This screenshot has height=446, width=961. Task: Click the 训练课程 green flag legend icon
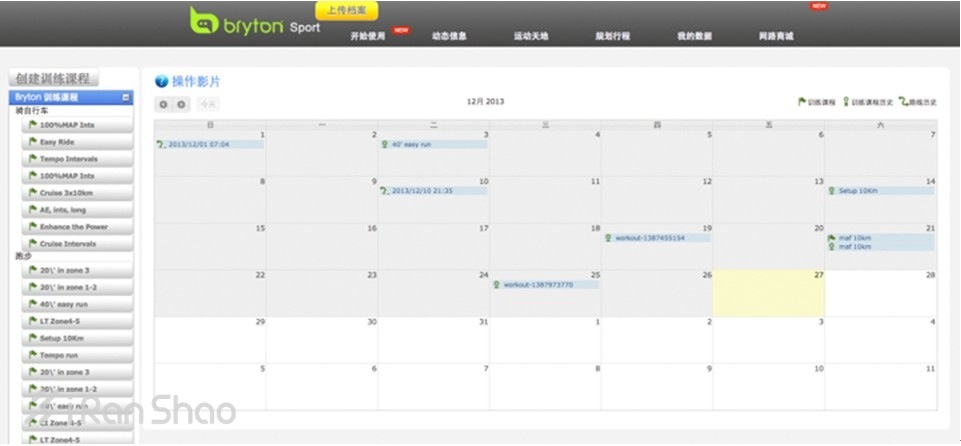[x=802, y=102]
